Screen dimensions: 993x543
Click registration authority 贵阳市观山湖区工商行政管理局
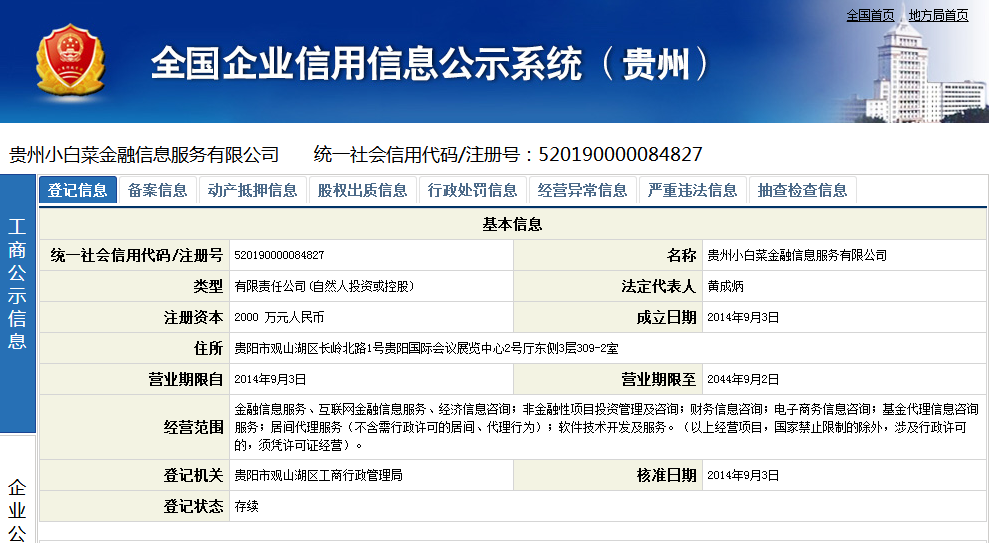(x=319, y=475)
